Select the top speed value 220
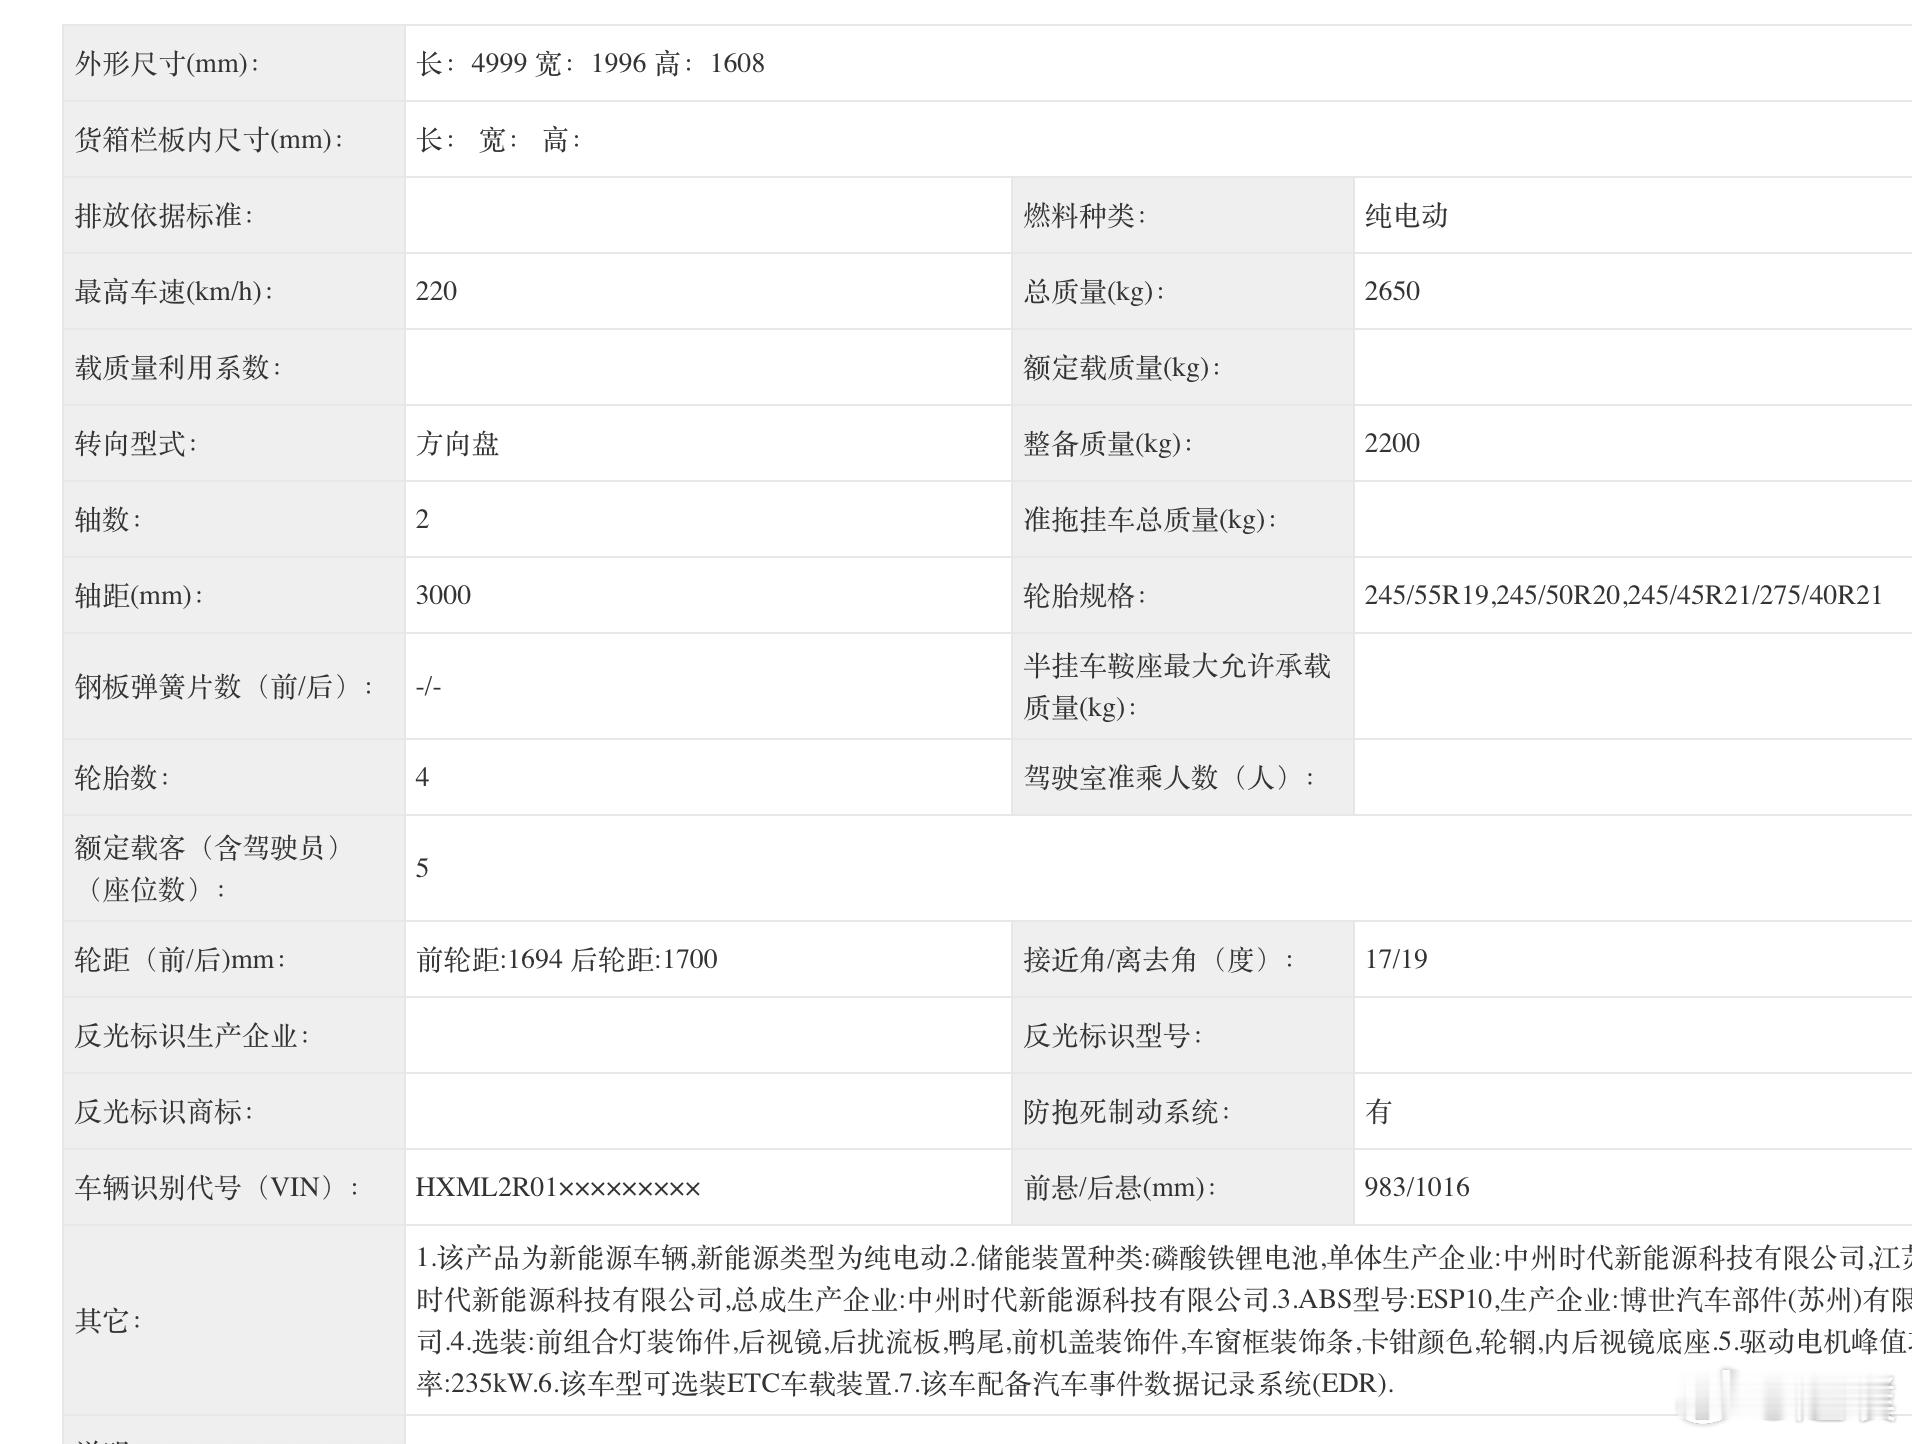This screenshot has height=1444, width=1912. 436,291
